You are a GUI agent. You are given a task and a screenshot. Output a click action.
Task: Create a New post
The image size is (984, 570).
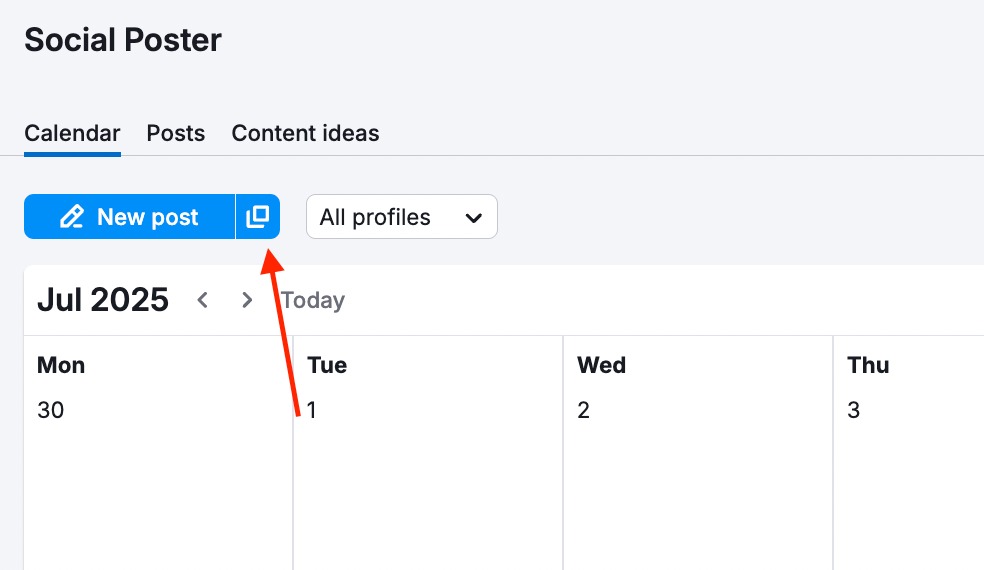pos(130,217)
